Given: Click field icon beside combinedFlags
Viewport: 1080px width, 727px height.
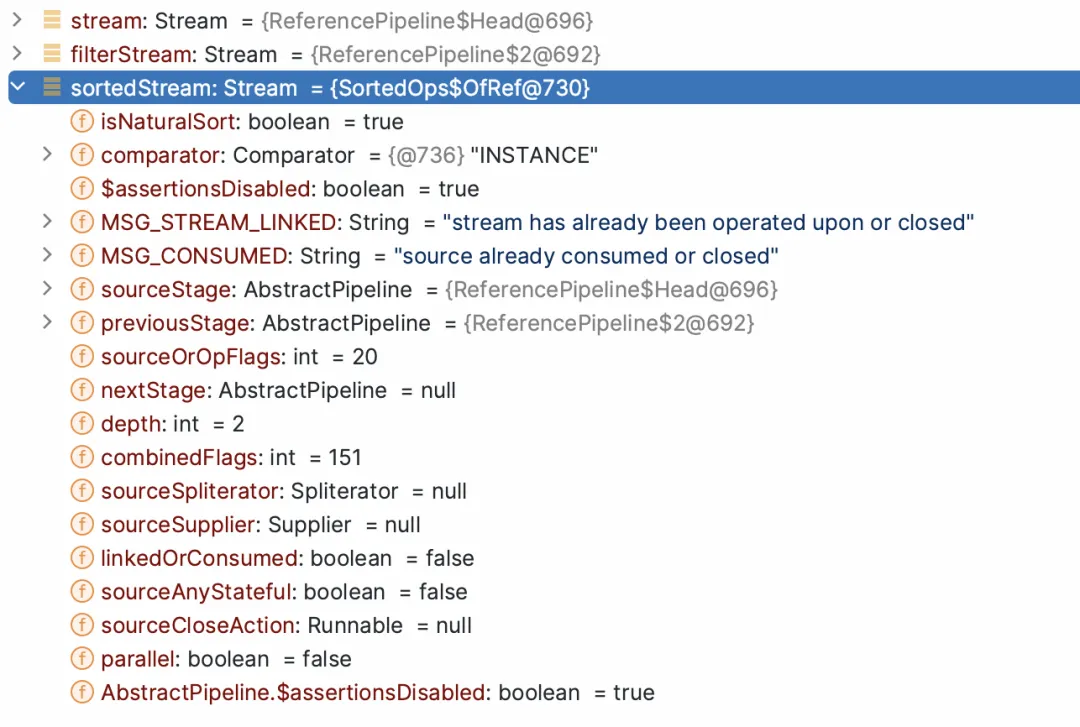Looking at the screenshot, I should pos(82,458).
